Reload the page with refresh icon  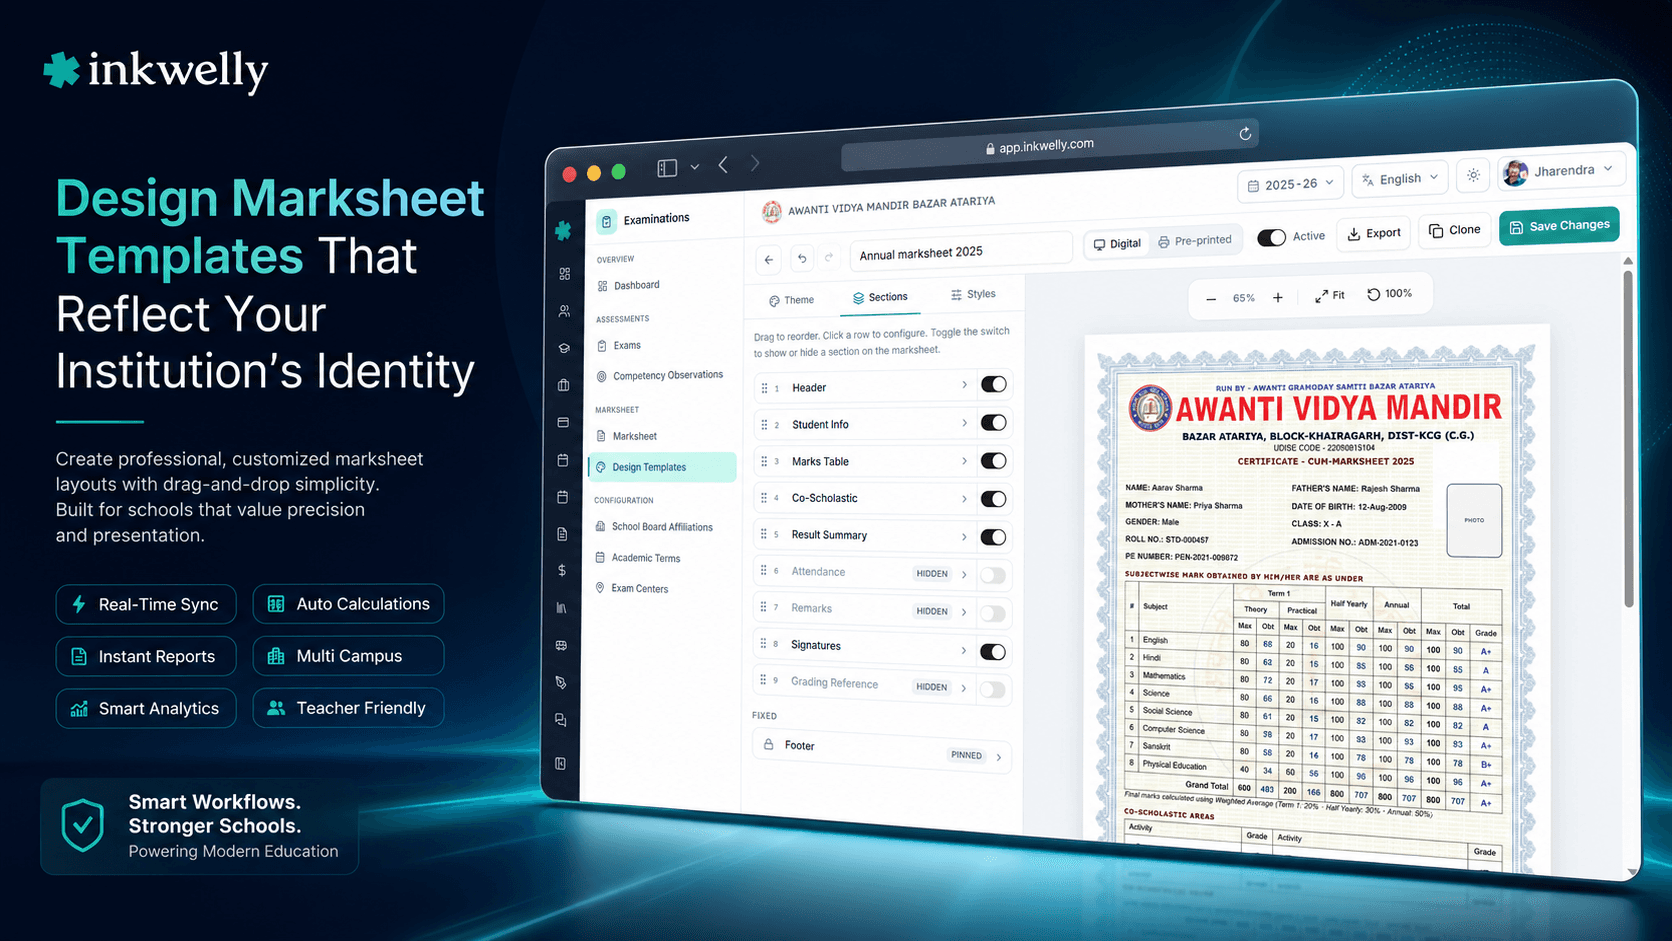[1245, 134]
